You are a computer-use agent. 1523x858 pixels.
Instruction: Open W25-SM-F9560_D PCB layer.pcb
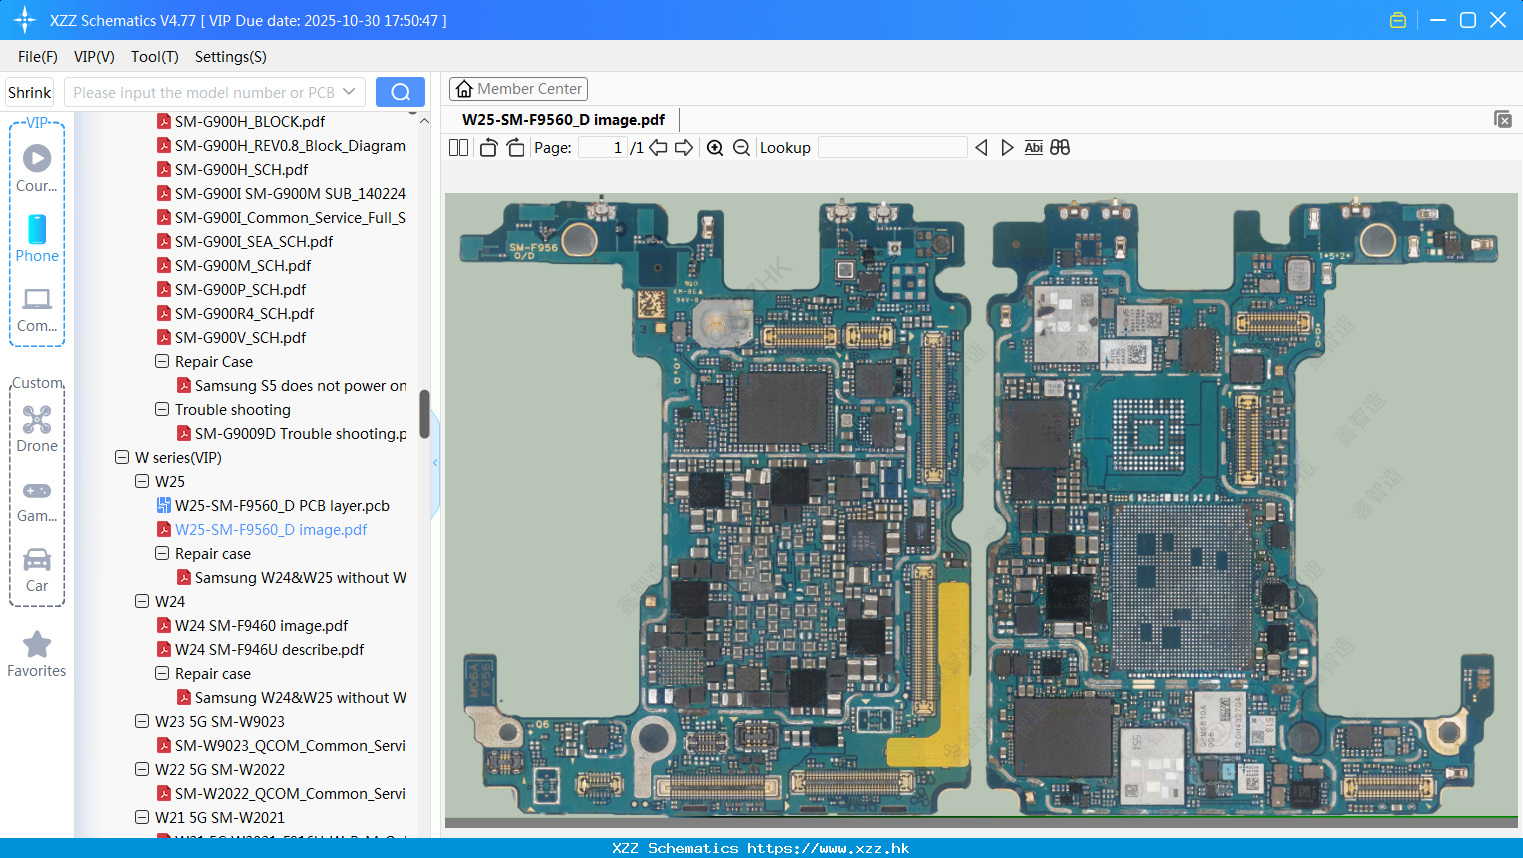coord(282,505)
